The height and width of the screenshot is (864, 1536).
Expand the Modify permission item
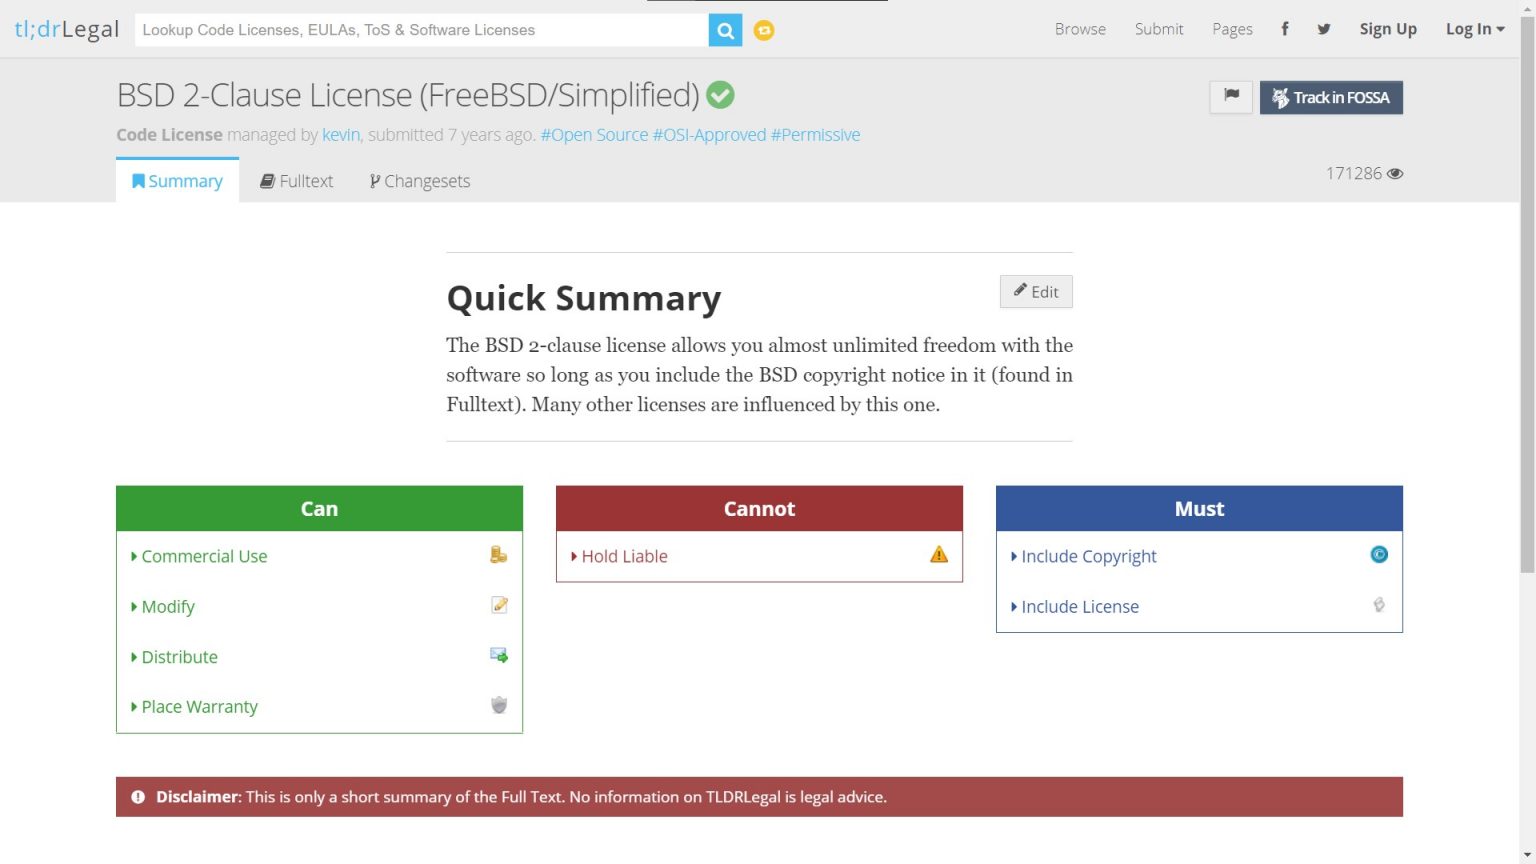(x=168, y=607)
